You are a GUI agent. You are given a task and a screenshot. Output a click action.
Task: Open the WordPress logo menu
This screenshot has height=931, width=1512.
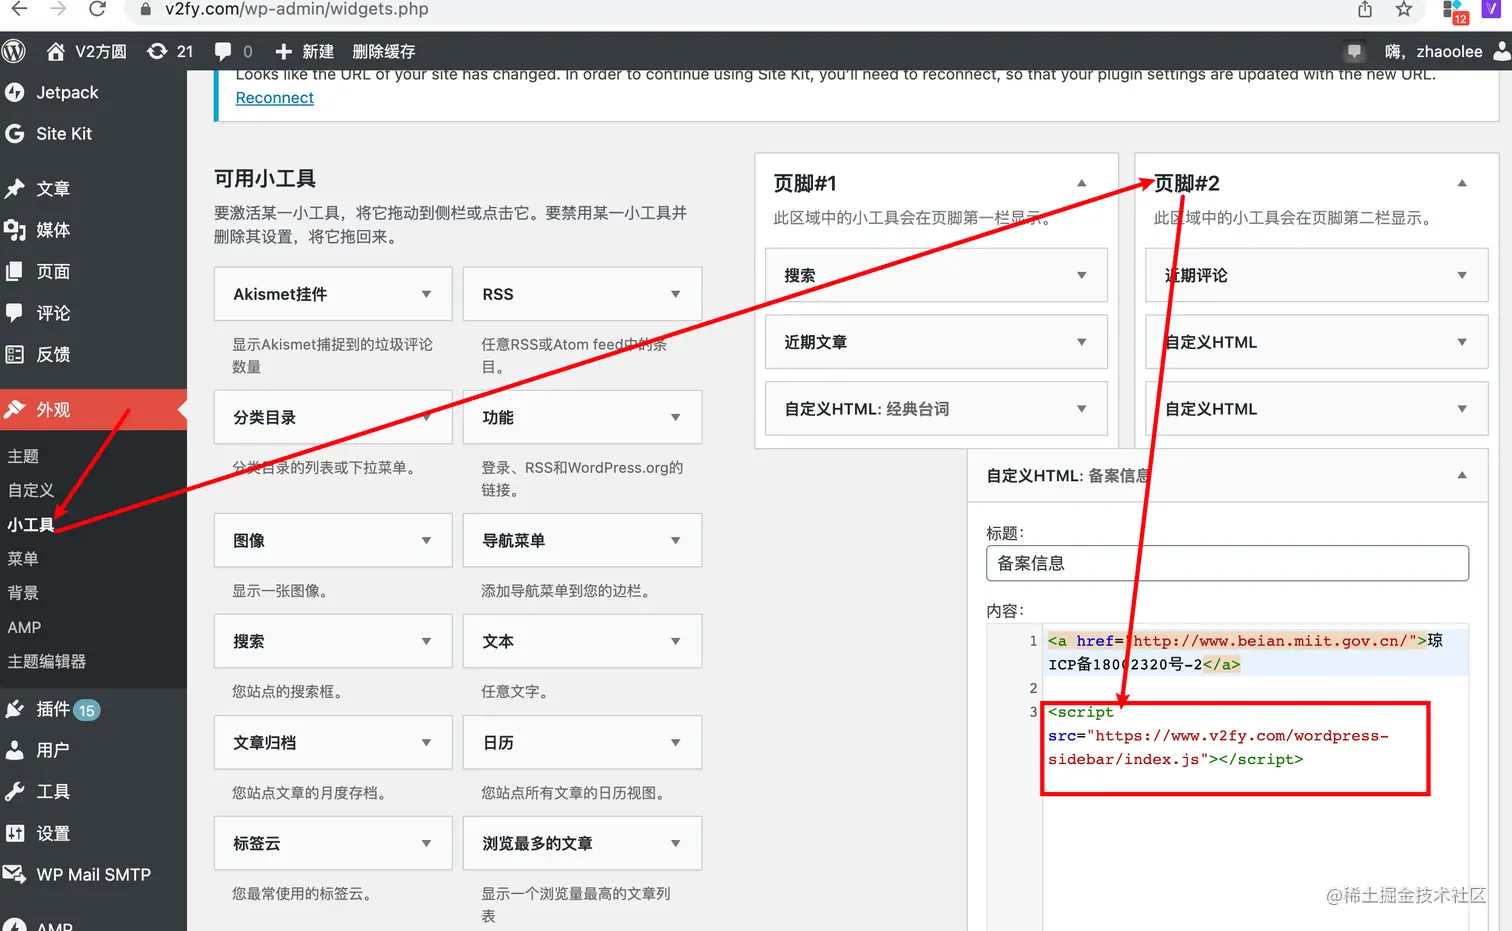(14, 51)
